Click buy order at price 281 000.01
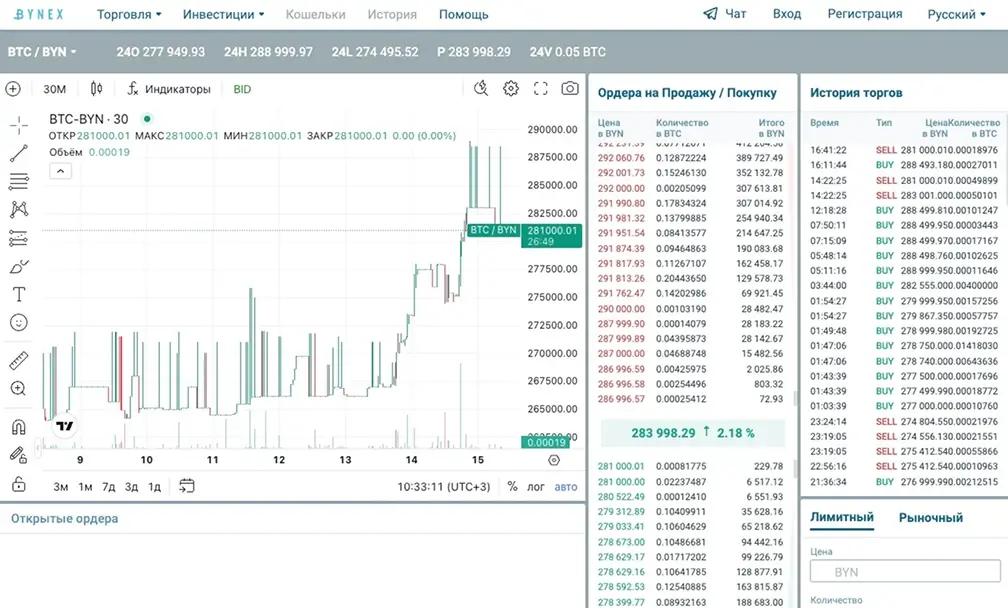This screenshot has width=1008, height=608. coord(690,467)
